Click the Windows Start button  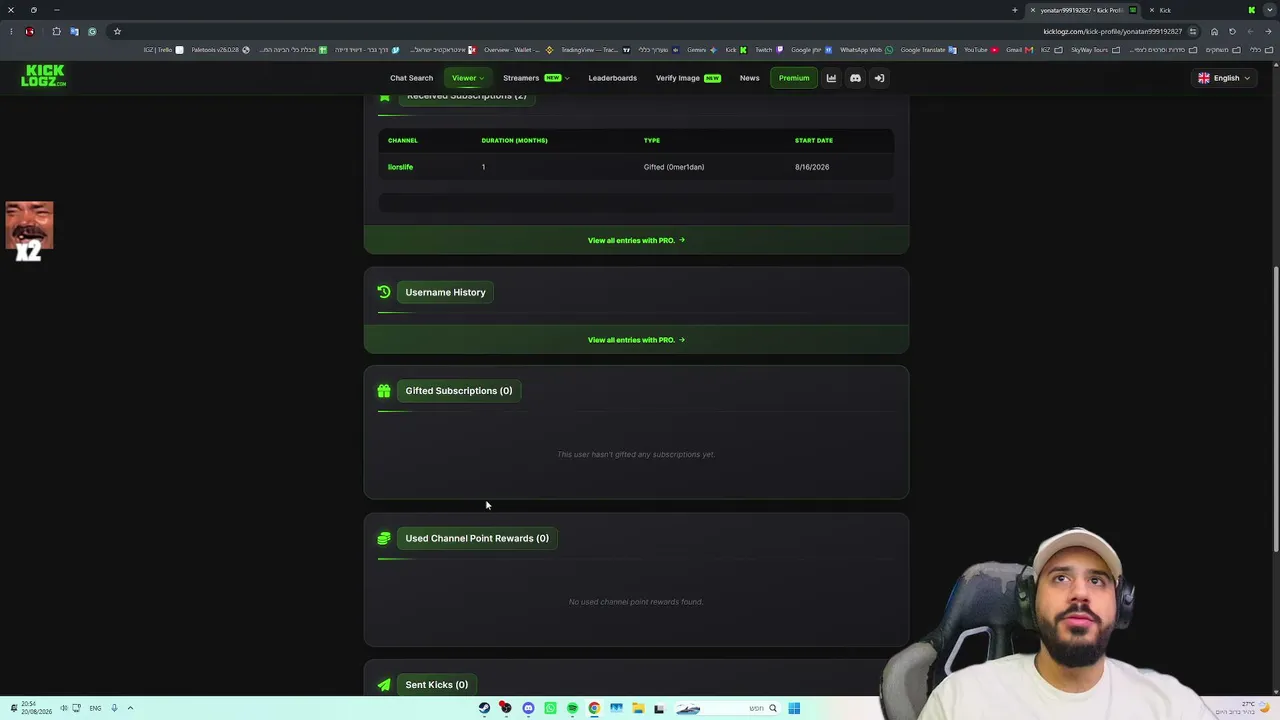794,708
